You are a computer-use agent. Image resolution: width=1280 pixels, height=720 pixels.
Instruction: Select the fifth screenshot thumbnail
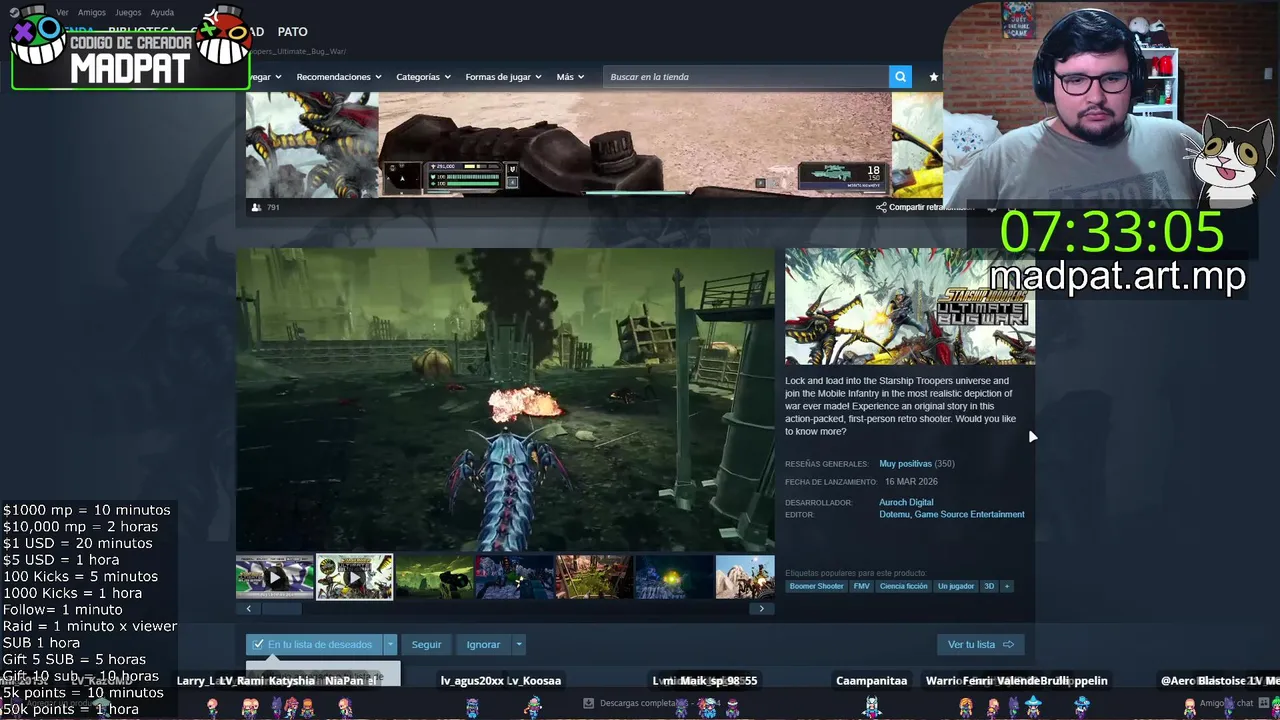coord(594,577)
